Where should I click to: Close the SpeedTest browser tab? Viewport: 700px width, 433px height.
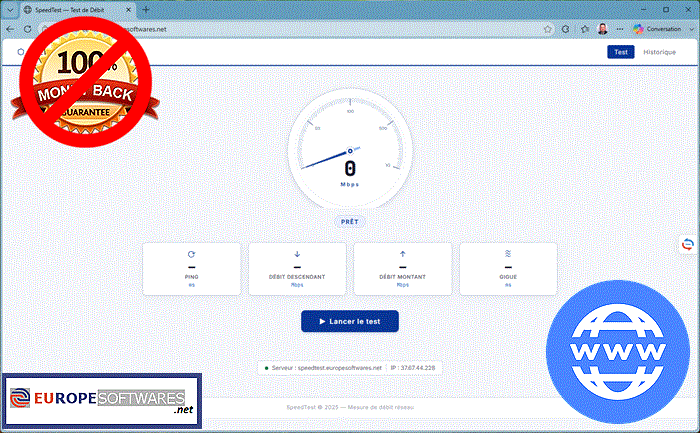pos(129,9)
